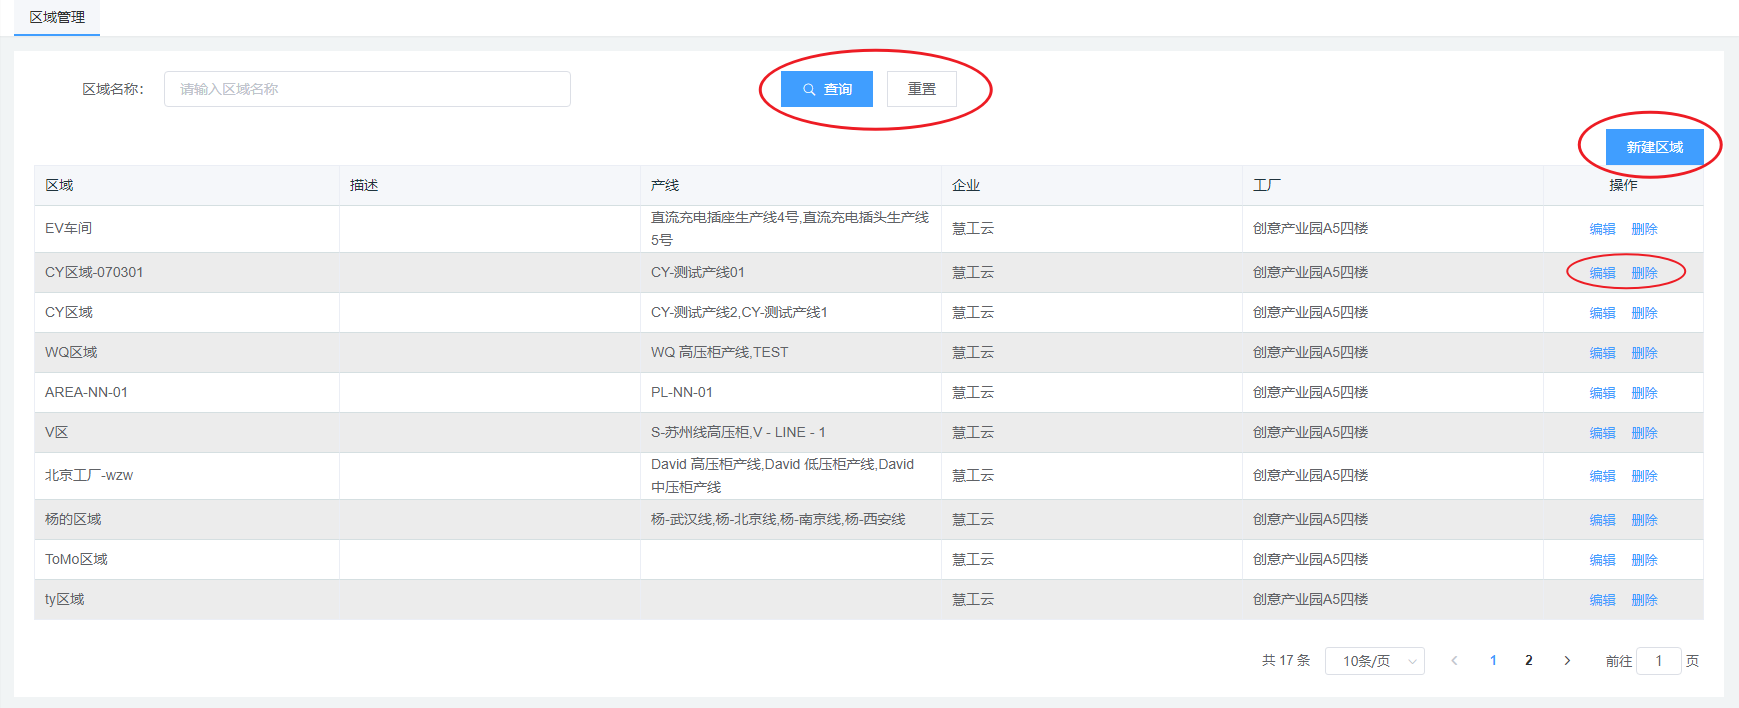Switch to the 区域管理 tab

pos(57,17)
